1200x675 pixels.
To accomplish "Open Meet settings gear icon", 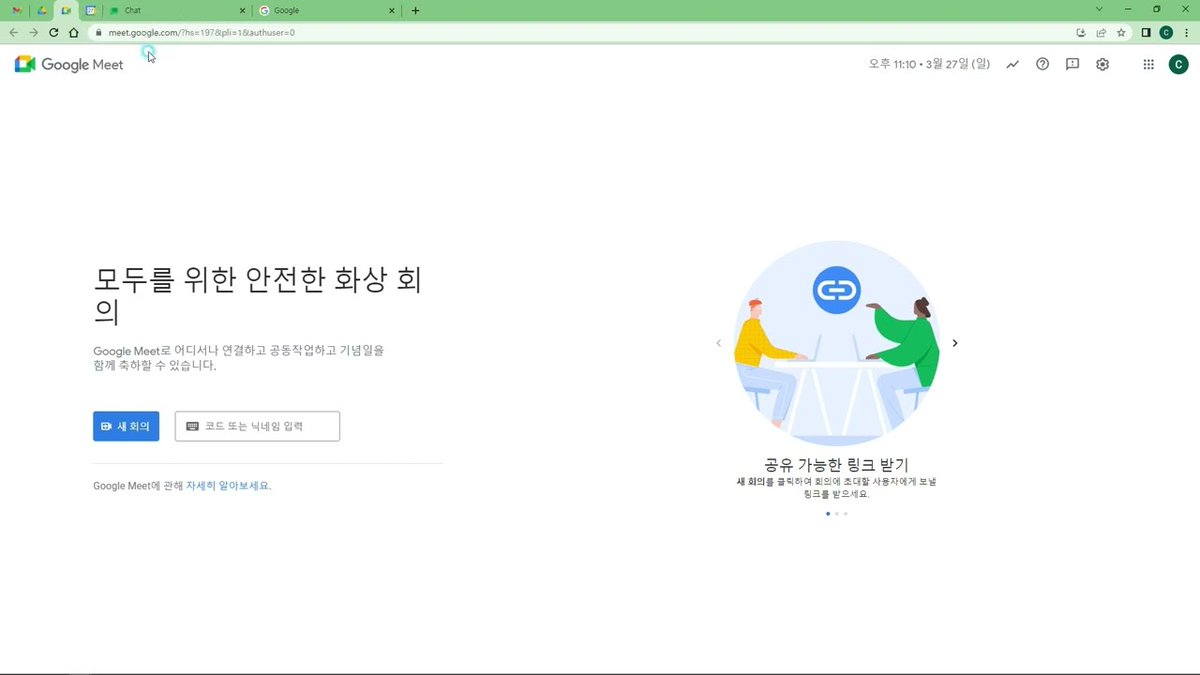I will coord(1102,64).
